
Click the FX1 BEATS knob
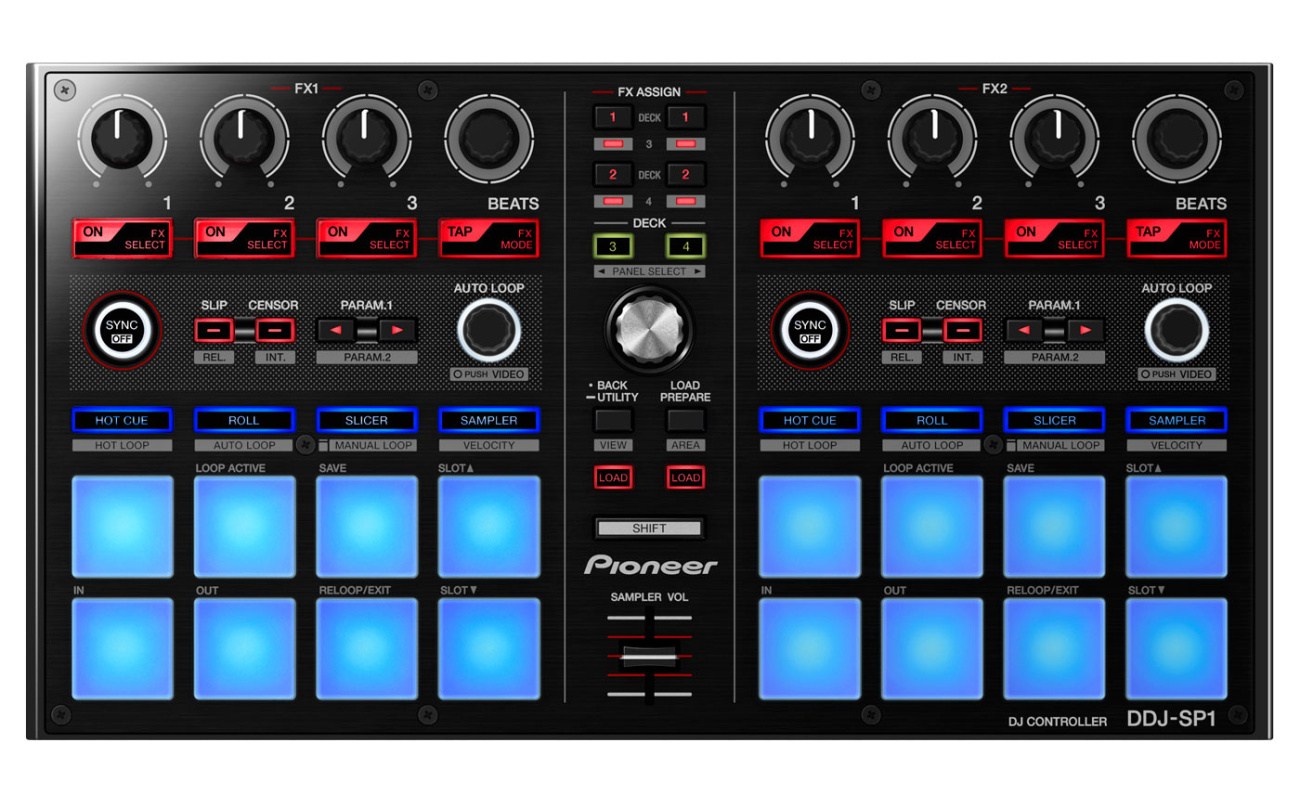coord(489,139)
